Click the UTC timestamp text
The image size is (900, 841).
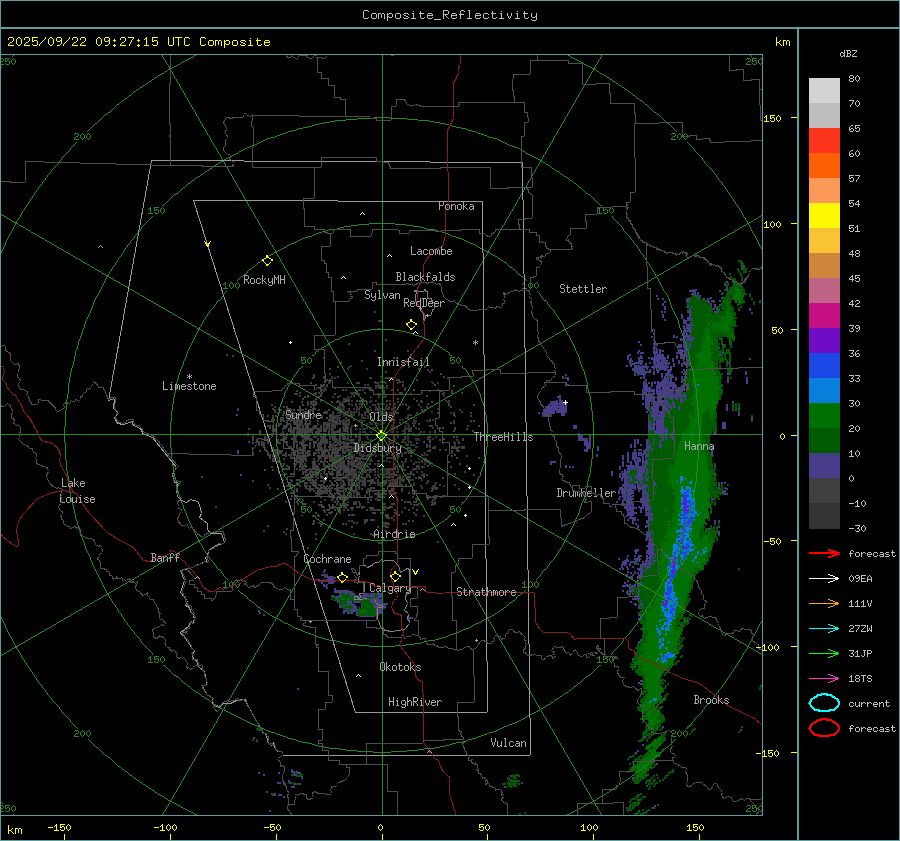[x=138, y=42]
